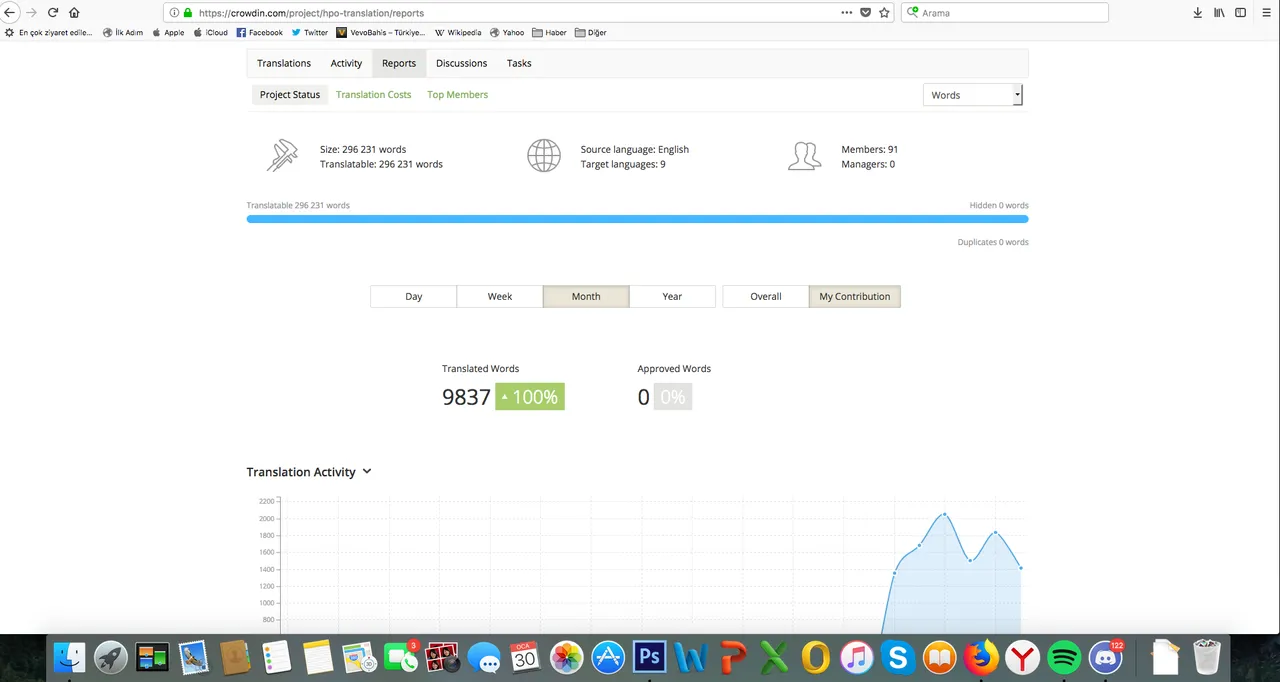This screenshot has width=1280, height=682.
Task: Switch report period to Week
Action: pos(500,296)
